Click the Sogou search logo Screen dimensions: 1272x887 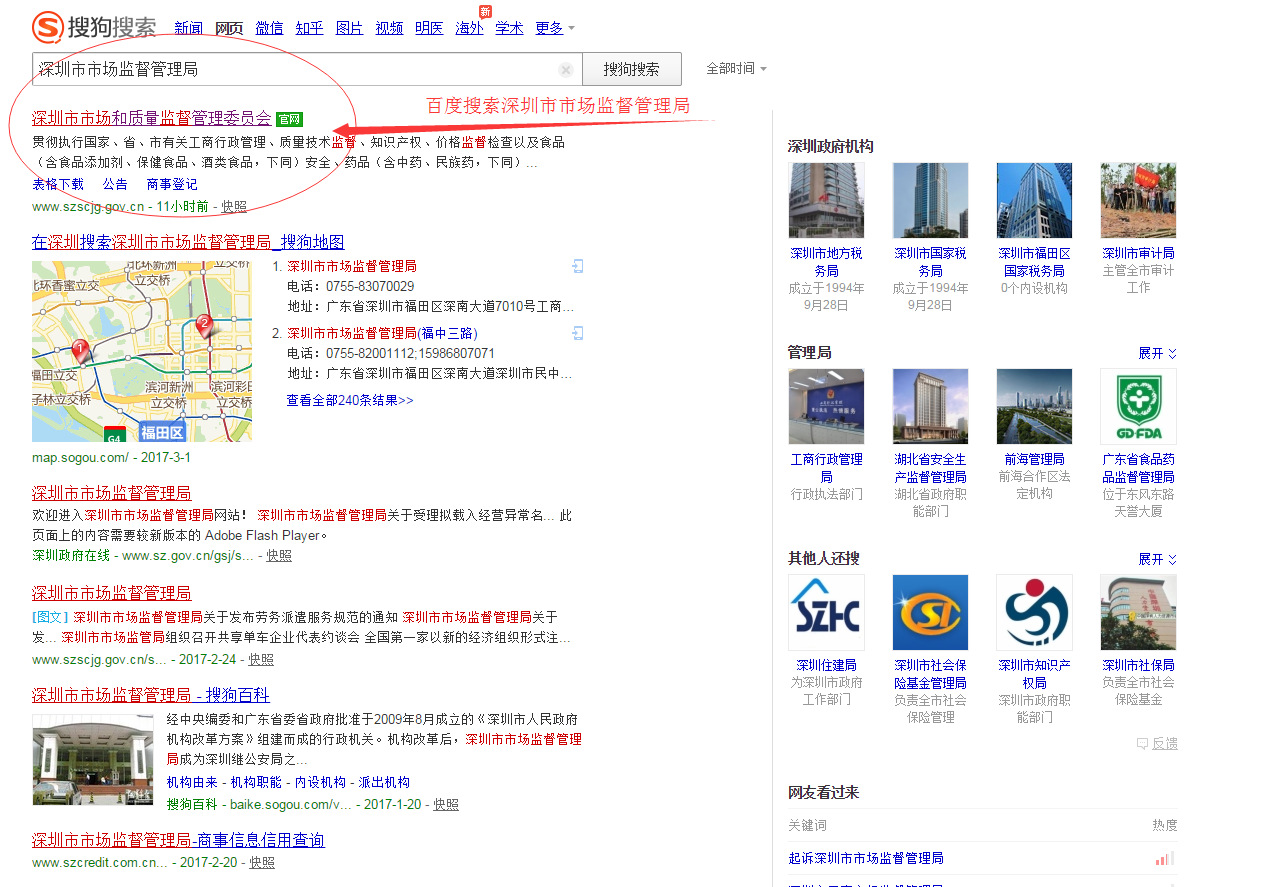(94, 27)
